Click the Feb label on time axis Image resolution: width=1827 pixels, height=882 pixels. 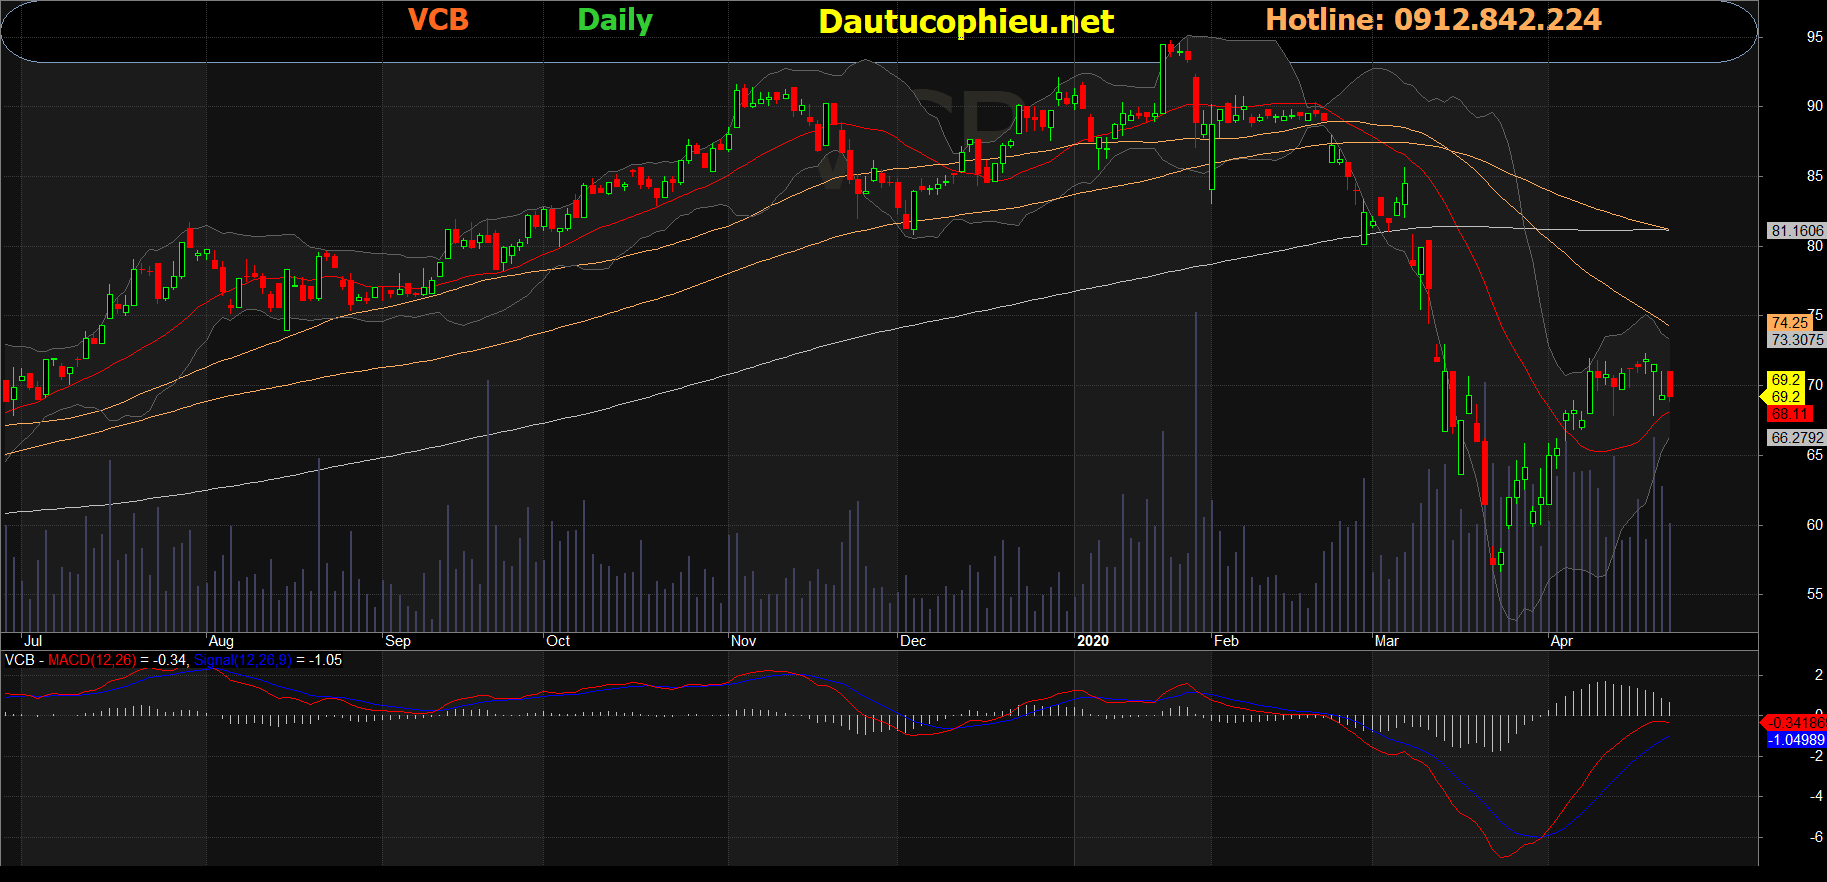click(x=1226, y=641)
